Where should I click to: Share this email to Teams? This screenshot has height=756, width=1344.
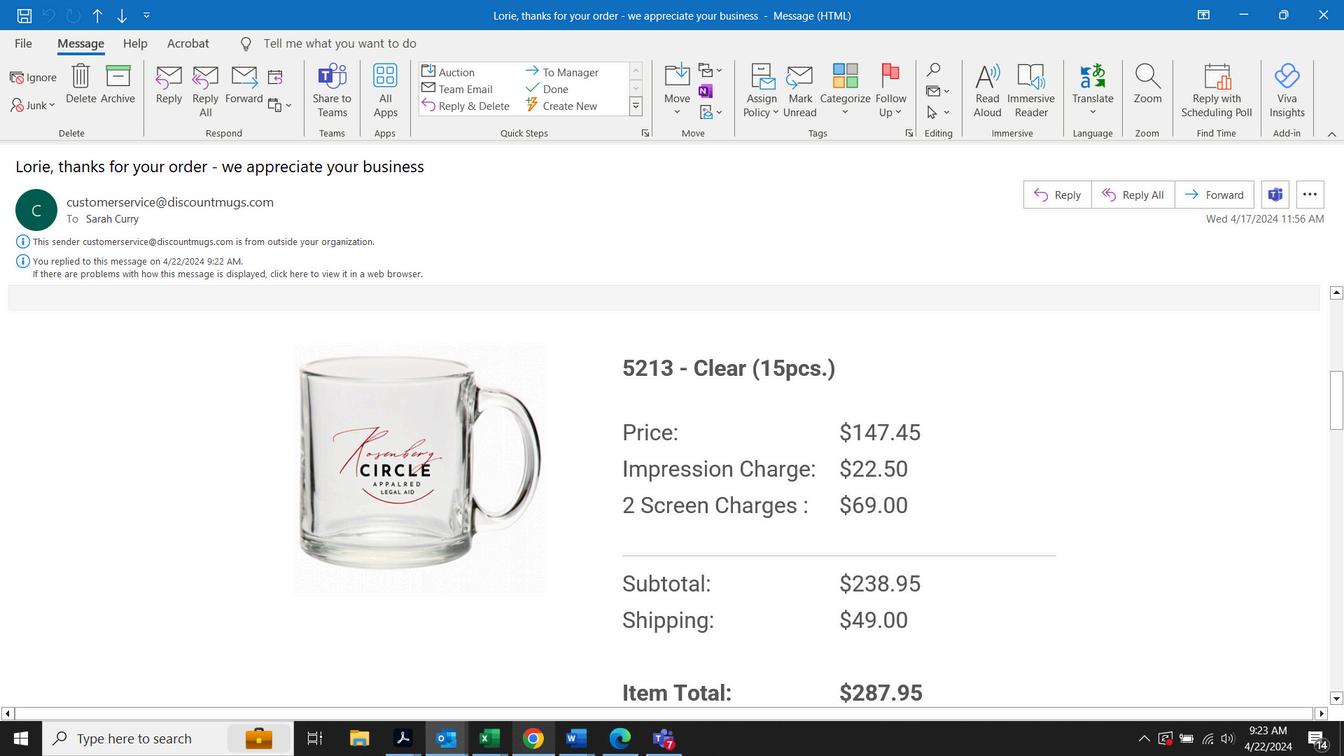pos(332,91)
